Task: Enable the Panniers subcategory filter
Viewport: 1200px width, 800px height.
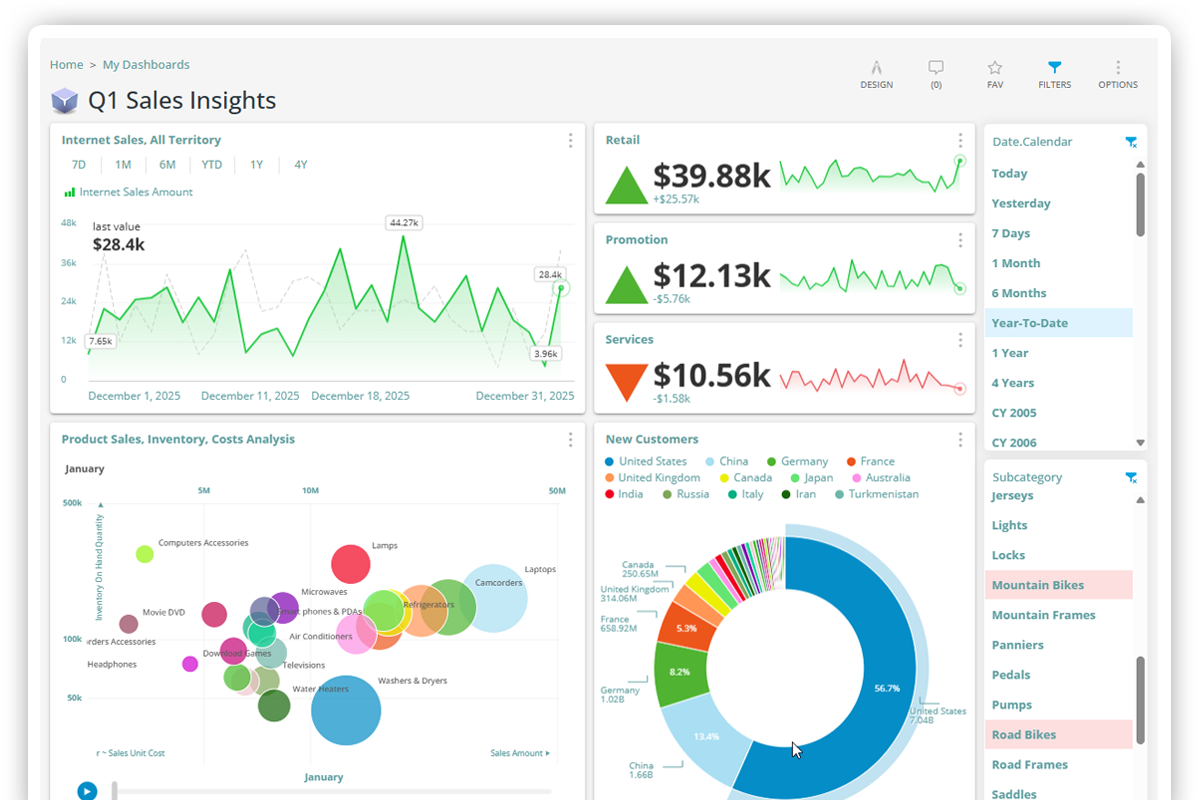Action: [x=1017, y=644]
